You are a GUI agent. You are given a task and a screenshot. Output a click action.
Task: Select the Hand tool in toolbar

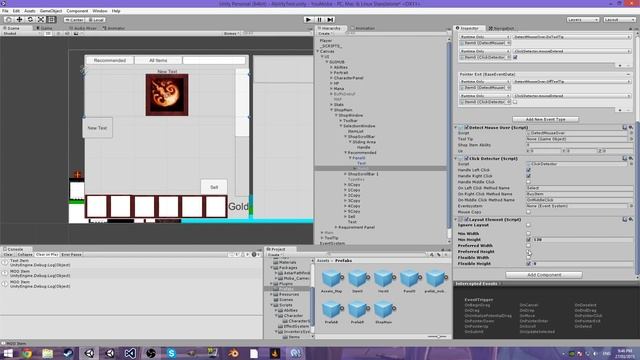coord(9,20)
